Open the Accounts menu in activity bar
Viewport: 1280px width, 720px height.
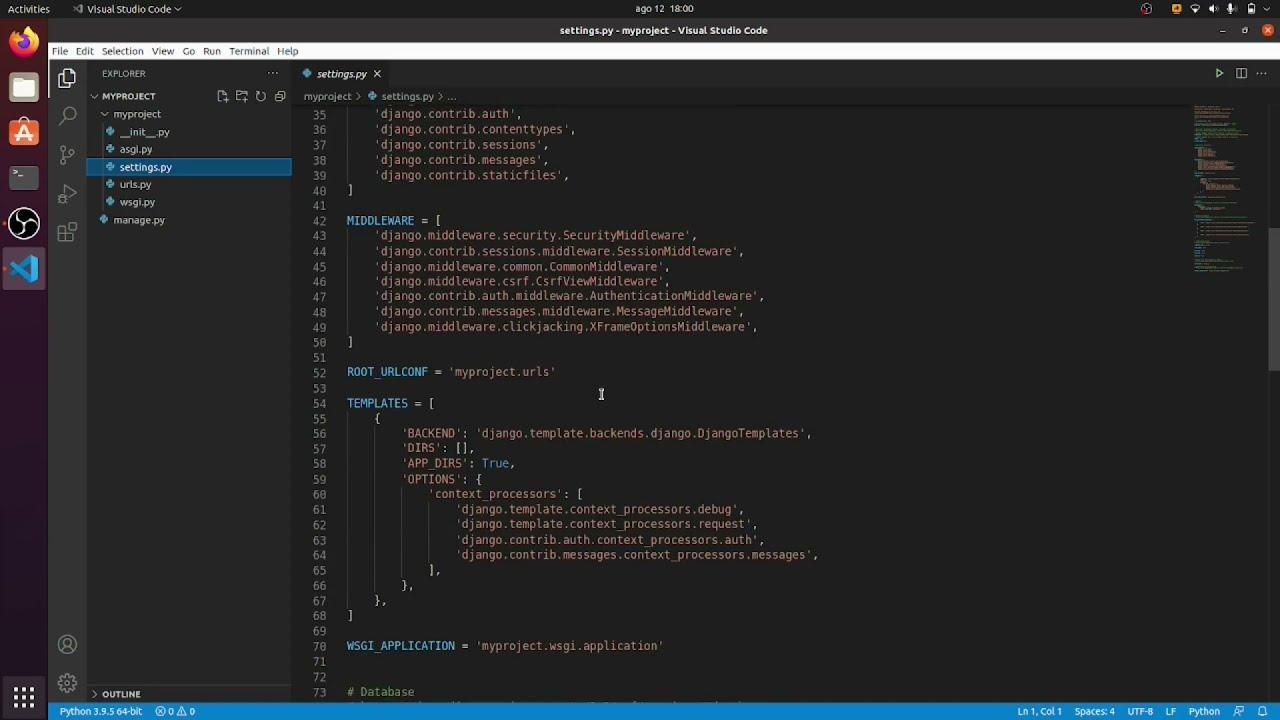pyautogui.click(x=67, y=645)
